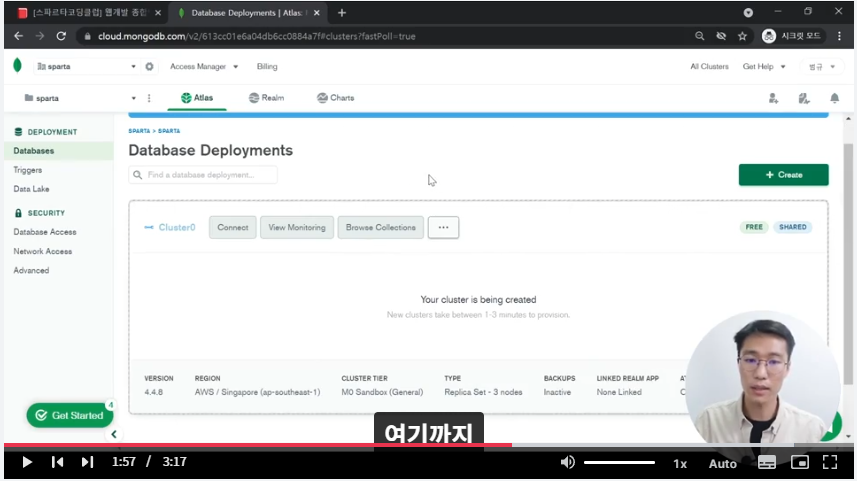Close the Database Deployments browser tab
This screenshot has width=857, height=481.
tap(316, 13)
